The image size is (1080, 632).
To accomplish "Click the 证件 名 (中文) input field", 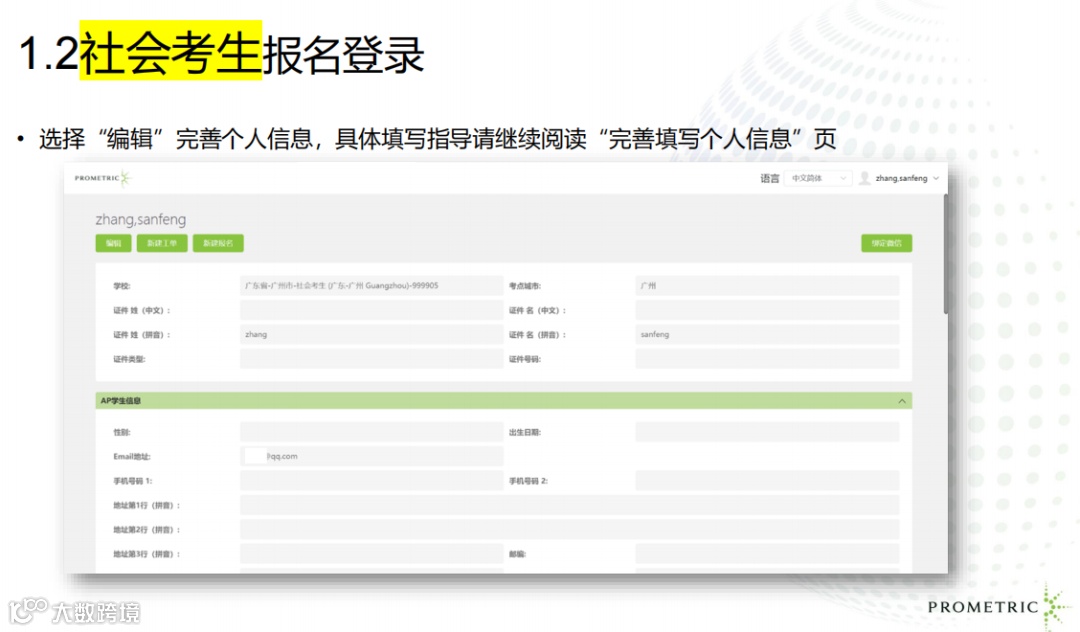I will (767, 310).
